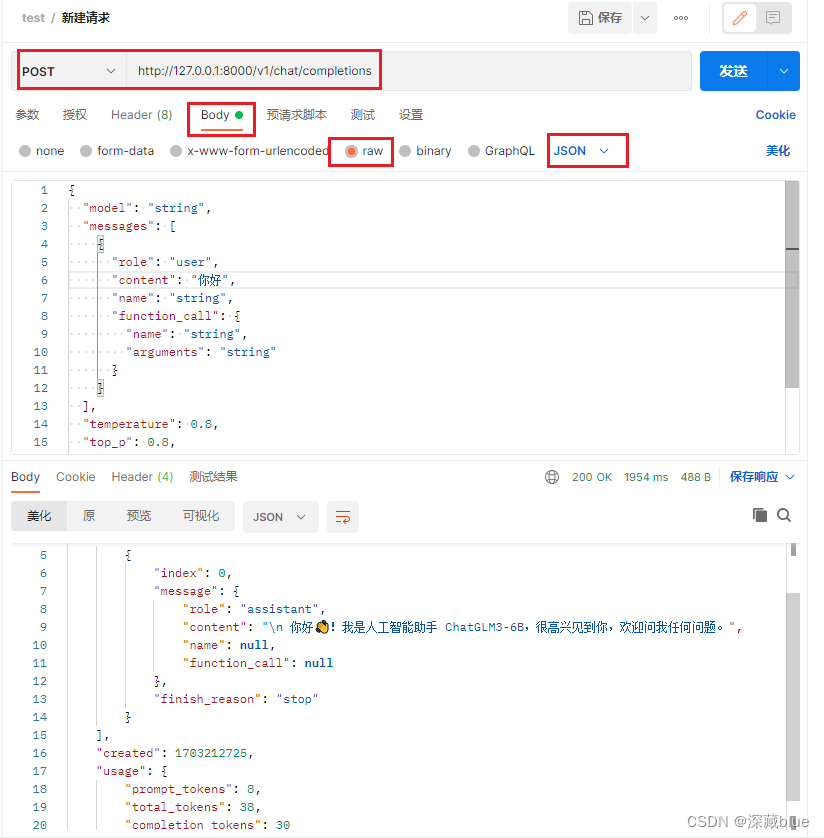Click the 新建请求 request title

pos(85,18)
